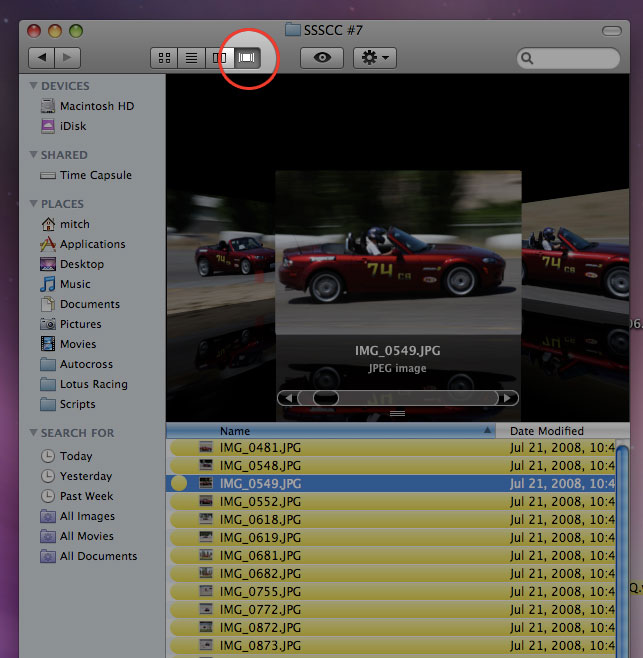Image resolution: width=643 pixels, height=658 pixels.
Task: Click the Cover Flow scrollbar thumb
Action: click(x=325, y=398)
